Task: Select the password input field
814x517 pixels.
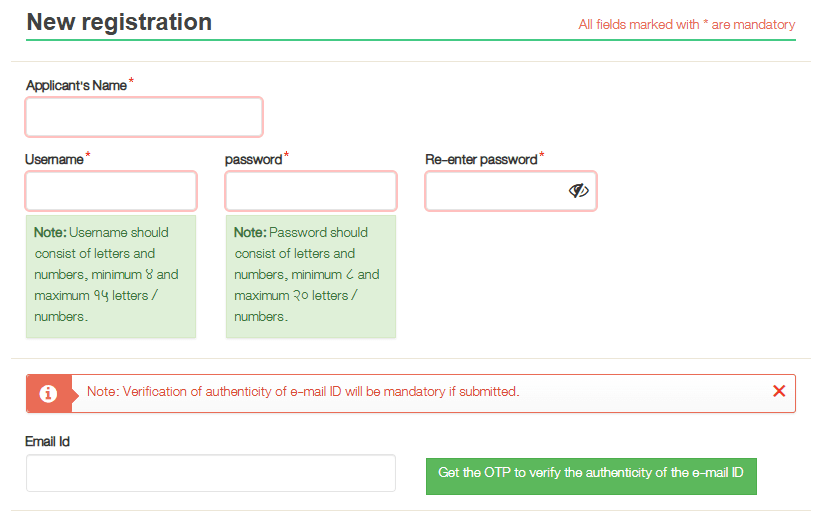Action: click(x=311, y=191)
